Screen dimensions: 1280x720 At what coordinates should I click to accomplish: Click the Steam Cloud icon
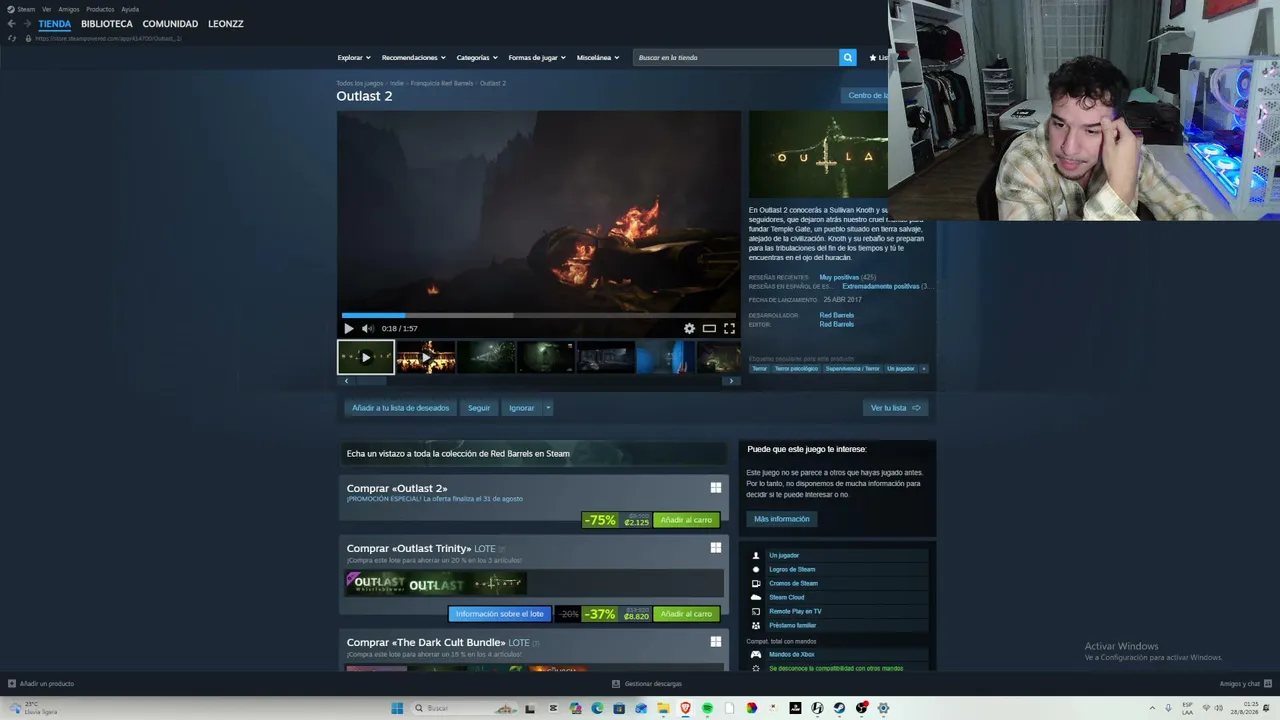(756, 597)
